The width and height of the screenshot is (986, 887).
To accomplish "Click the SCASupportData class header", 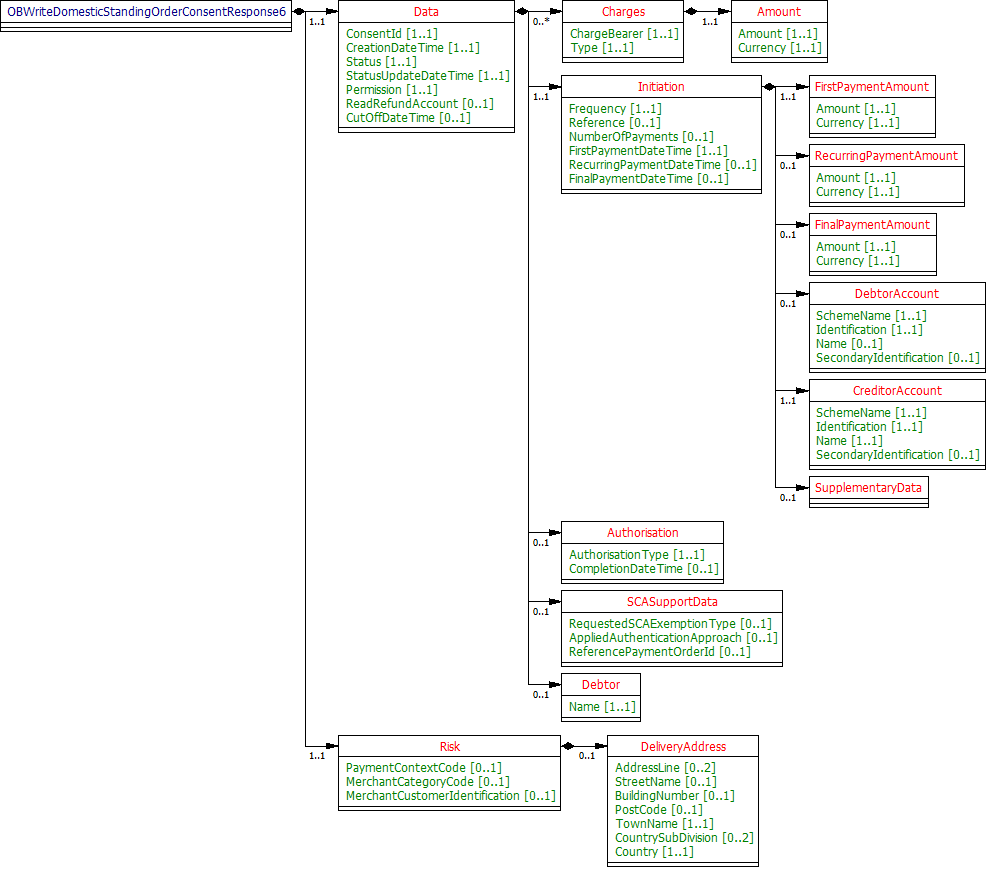I will [671, 602].
